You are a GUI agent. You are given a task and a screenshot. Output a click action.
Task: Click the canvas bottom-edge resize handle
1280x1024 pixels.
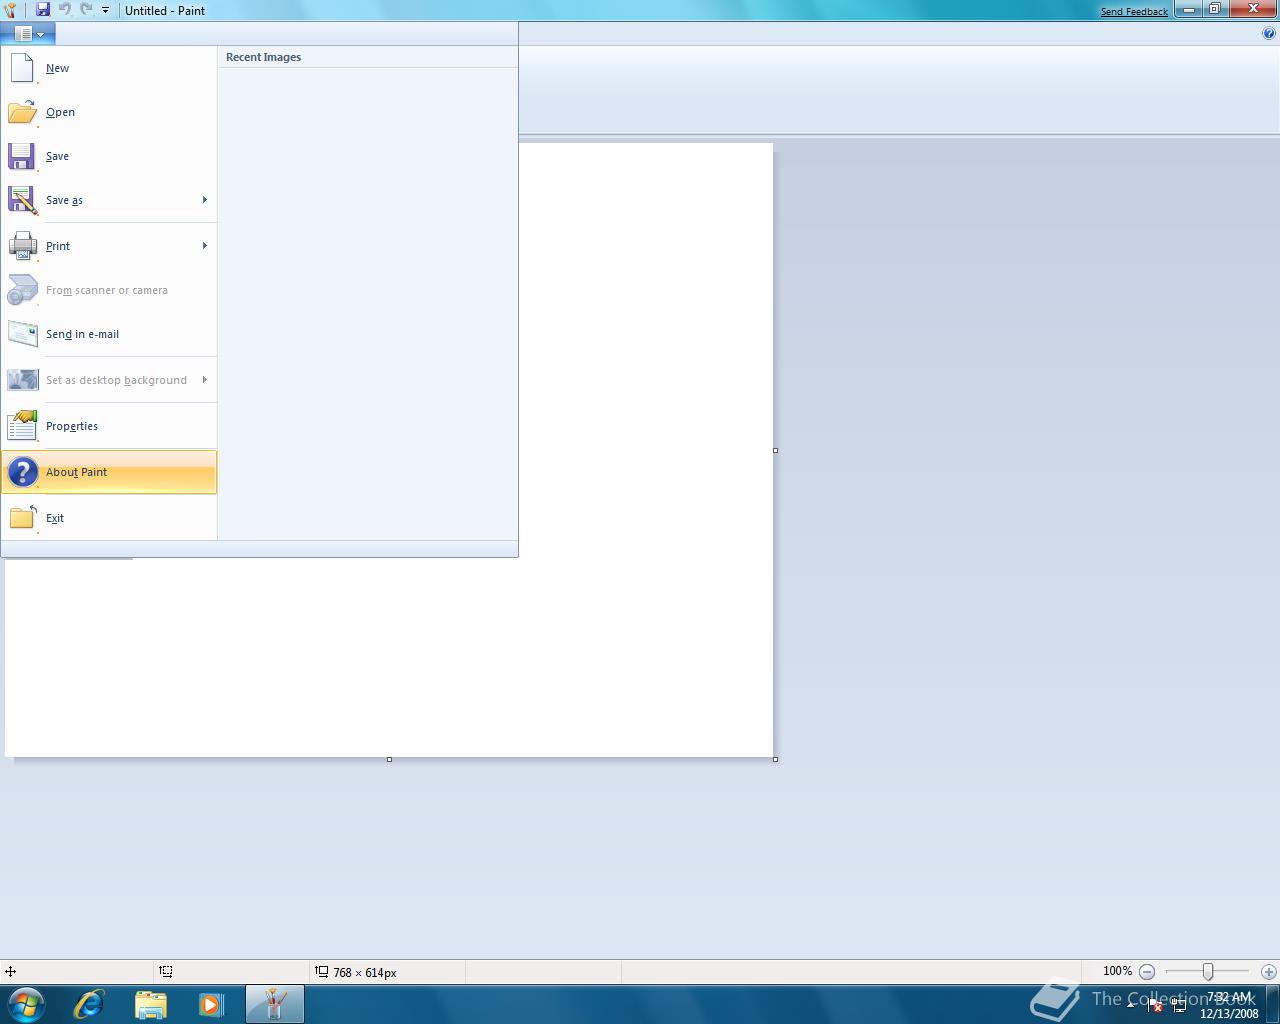389,759
